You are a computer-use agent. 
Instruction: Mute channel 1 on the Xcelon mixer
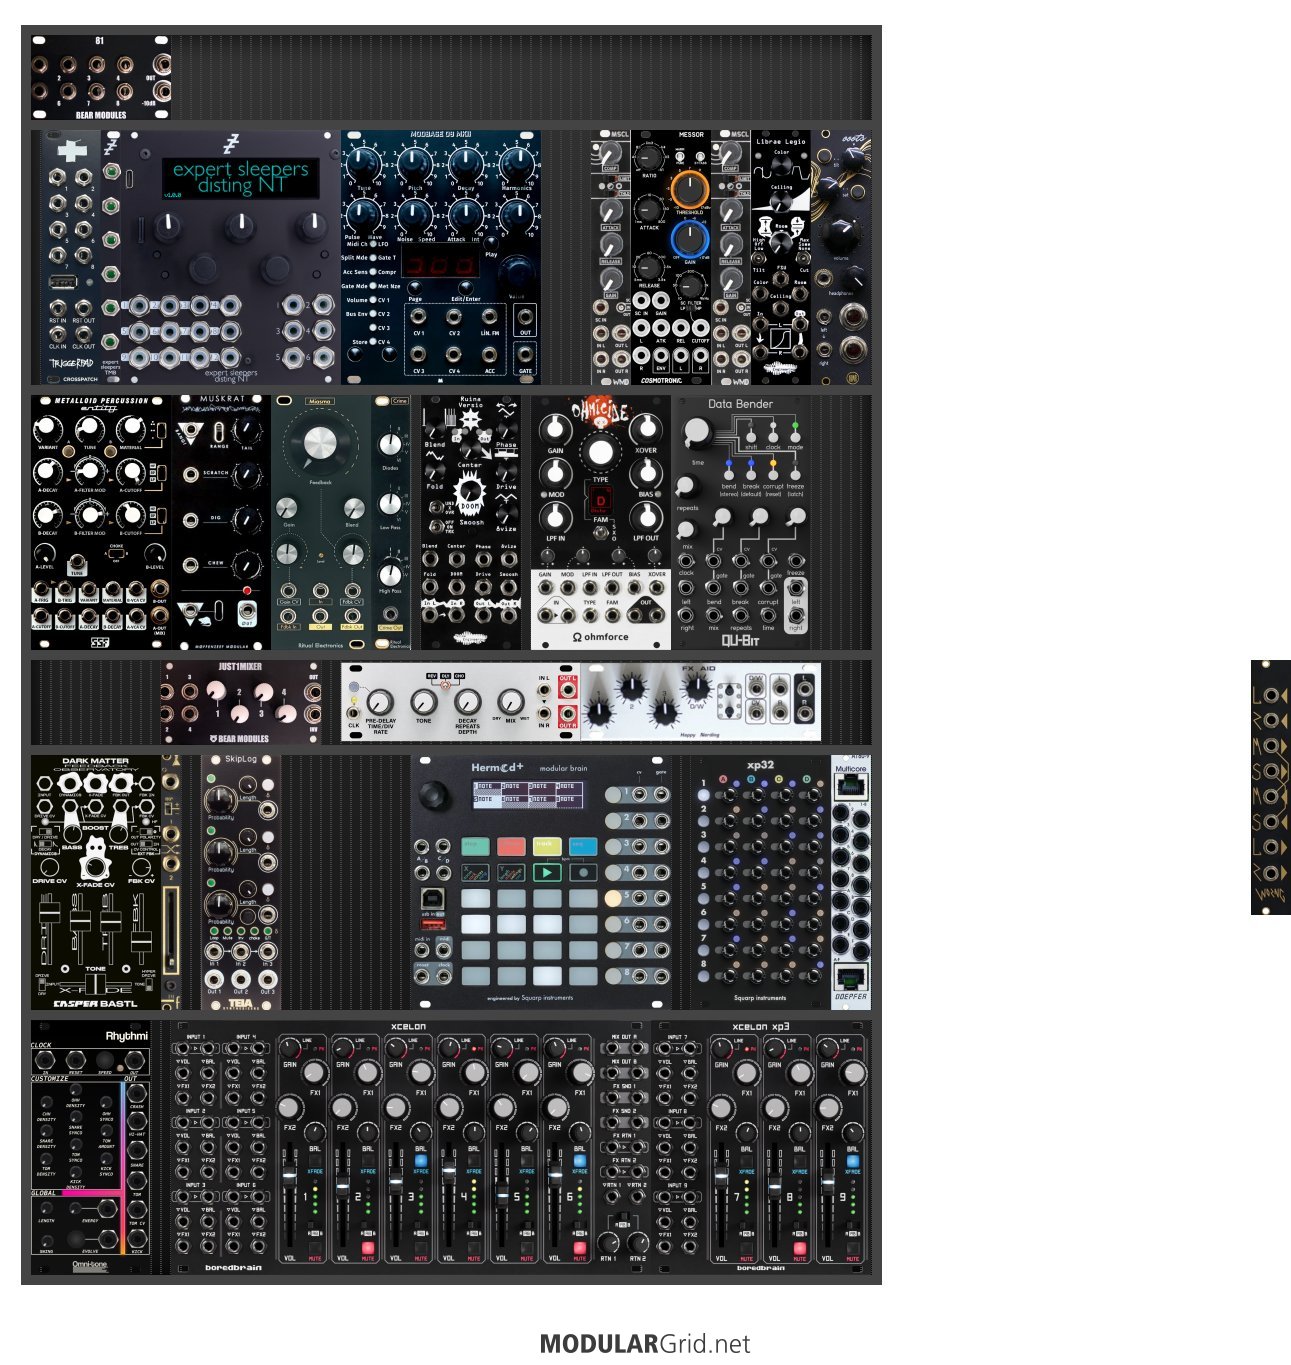pos(314,1247)
